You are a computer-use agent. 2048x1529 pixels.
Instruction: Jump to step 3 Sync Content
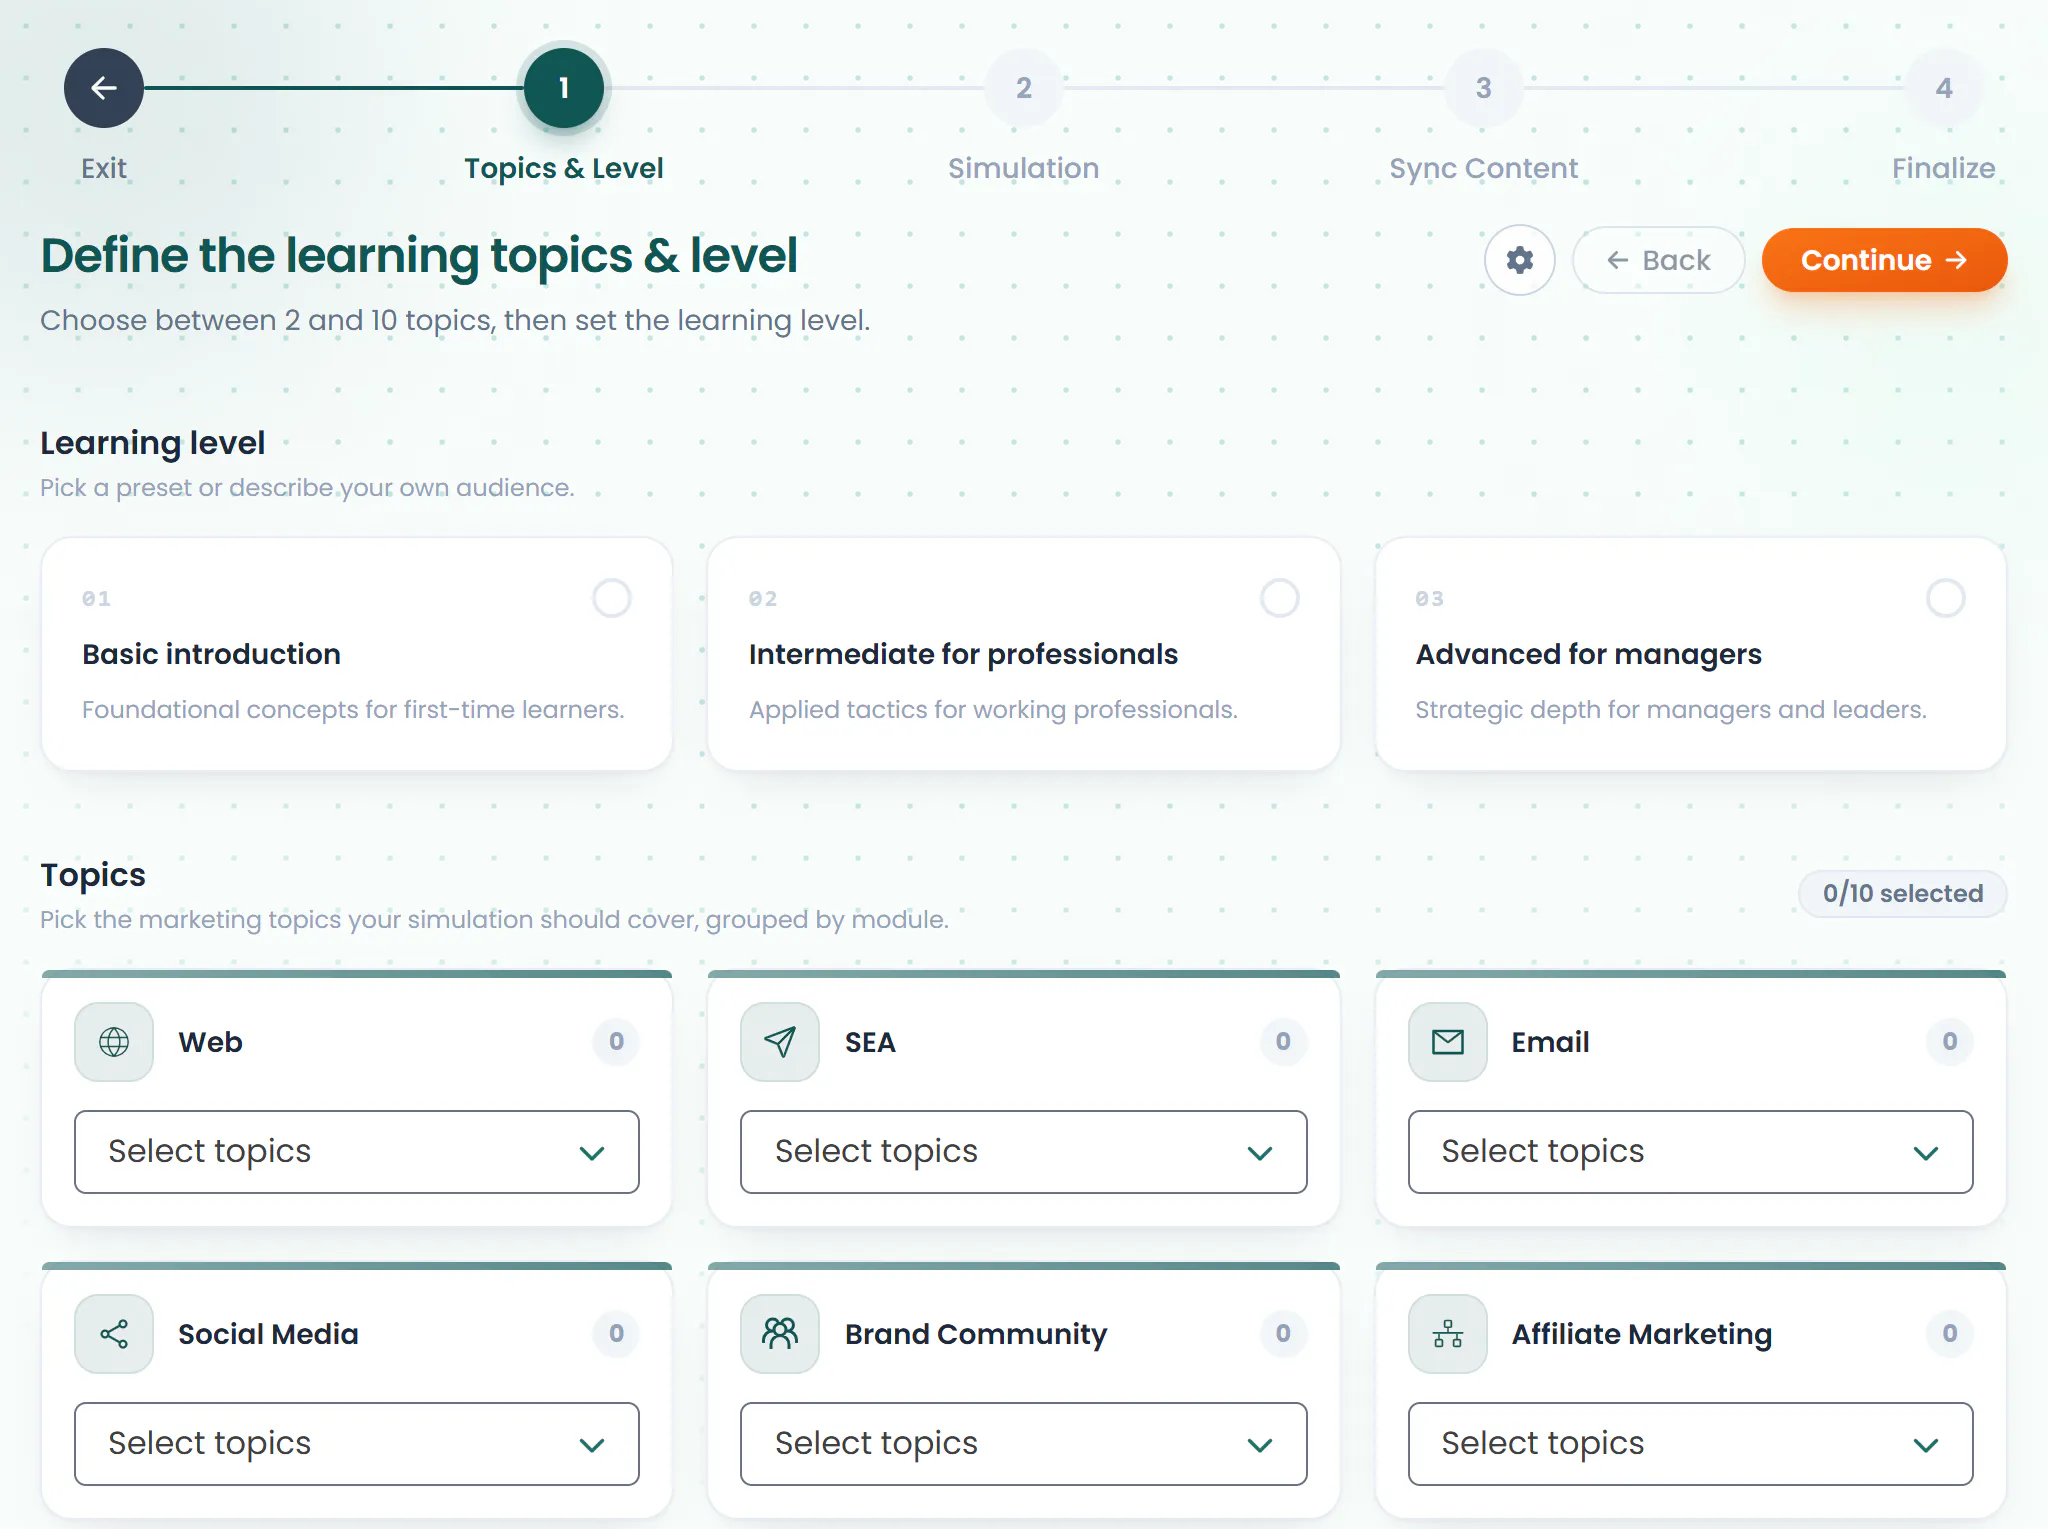[1484, 88]
